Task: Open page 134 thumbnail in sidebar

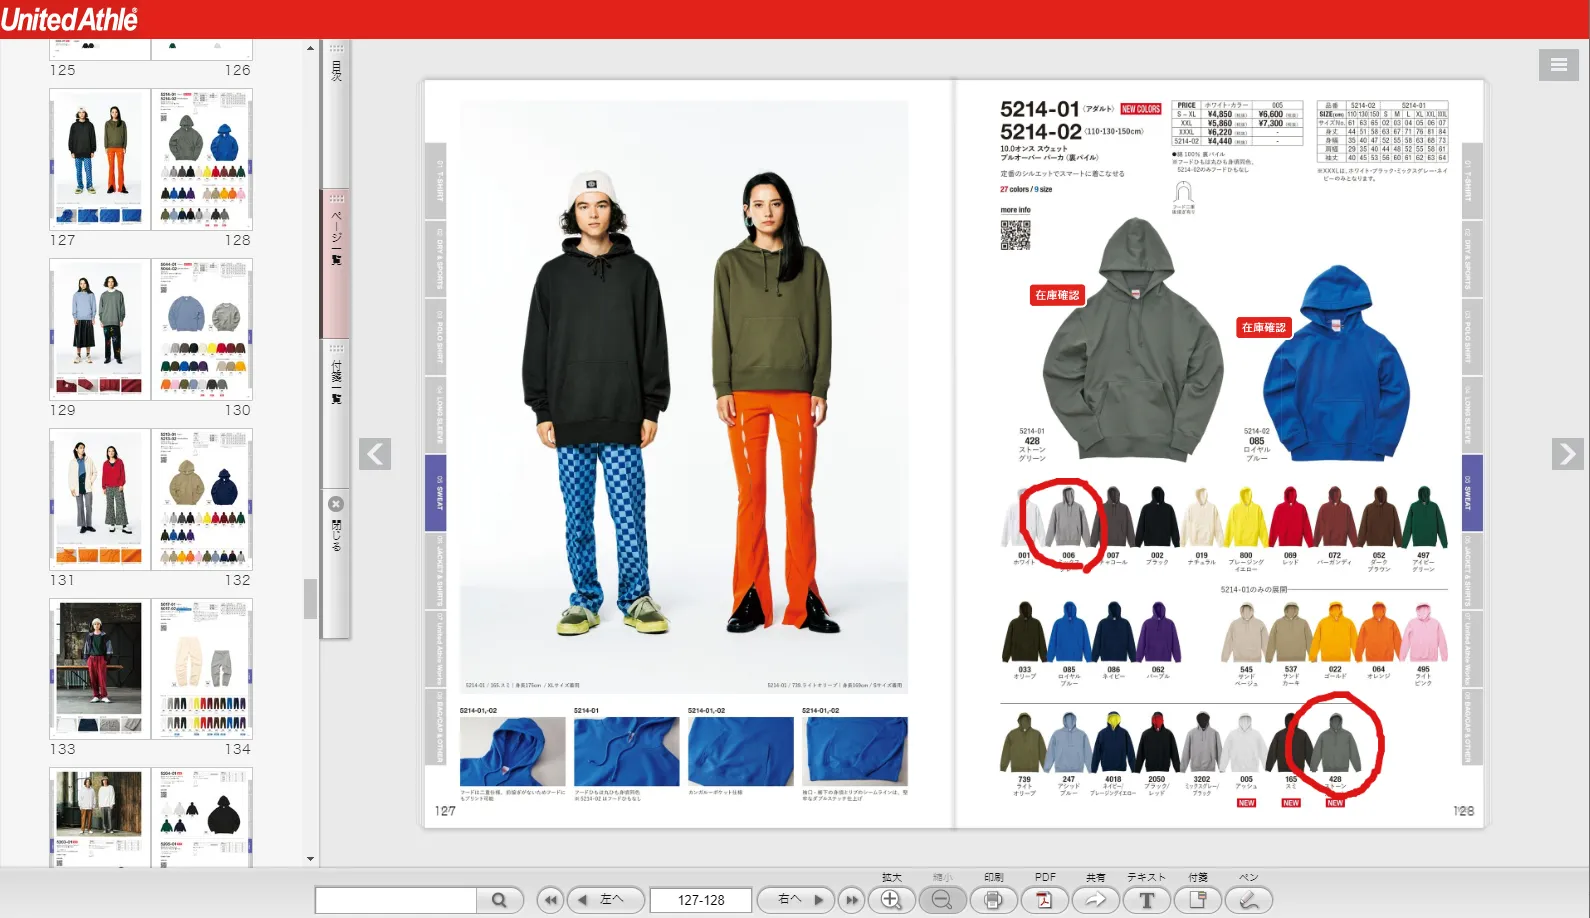Action: 202,669
